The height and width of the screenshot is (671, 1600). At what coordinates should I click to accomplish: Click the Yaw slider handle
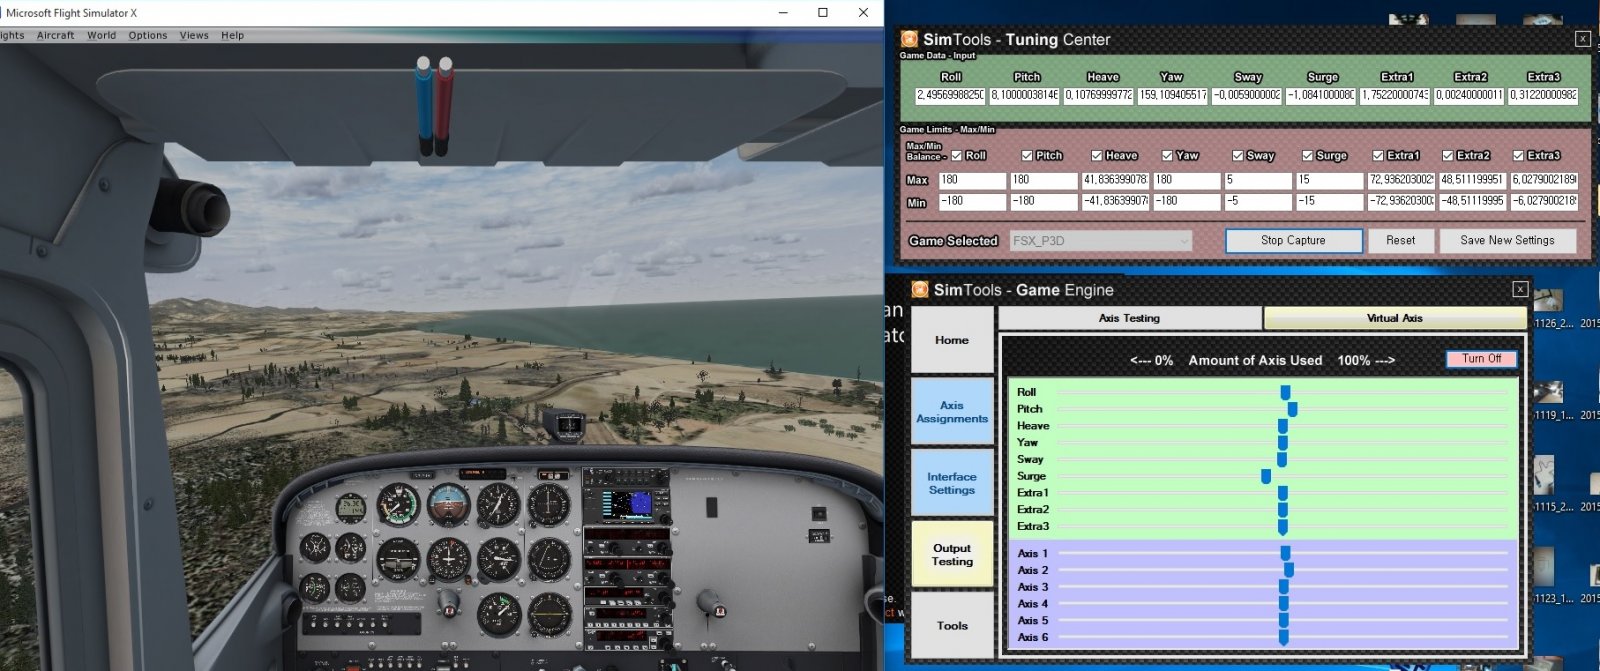tap(1282, 443)
